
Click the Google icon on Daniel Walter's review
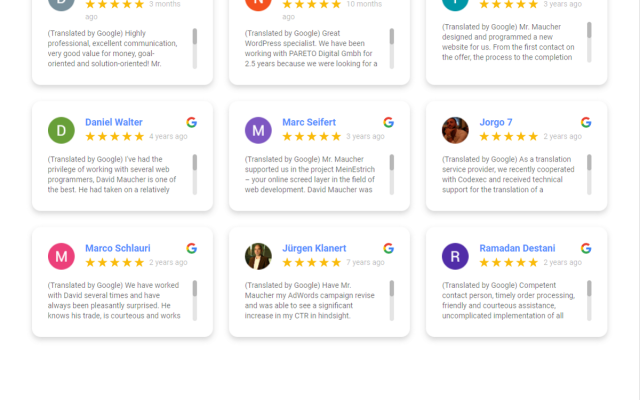pos(191,122)
